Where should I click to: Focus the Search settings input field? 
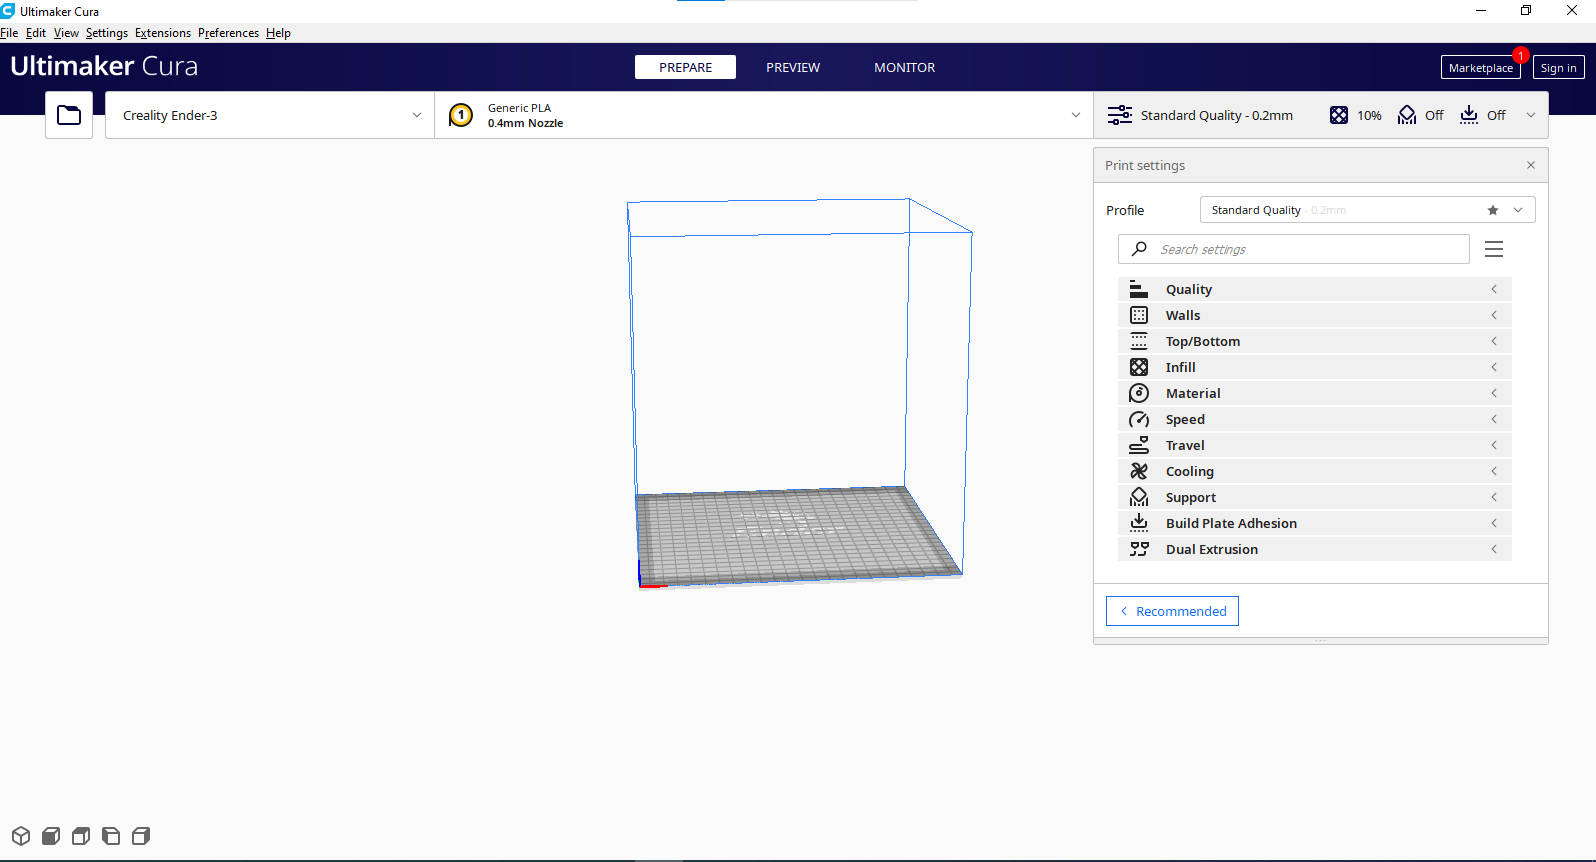[x=1294, y=249]
